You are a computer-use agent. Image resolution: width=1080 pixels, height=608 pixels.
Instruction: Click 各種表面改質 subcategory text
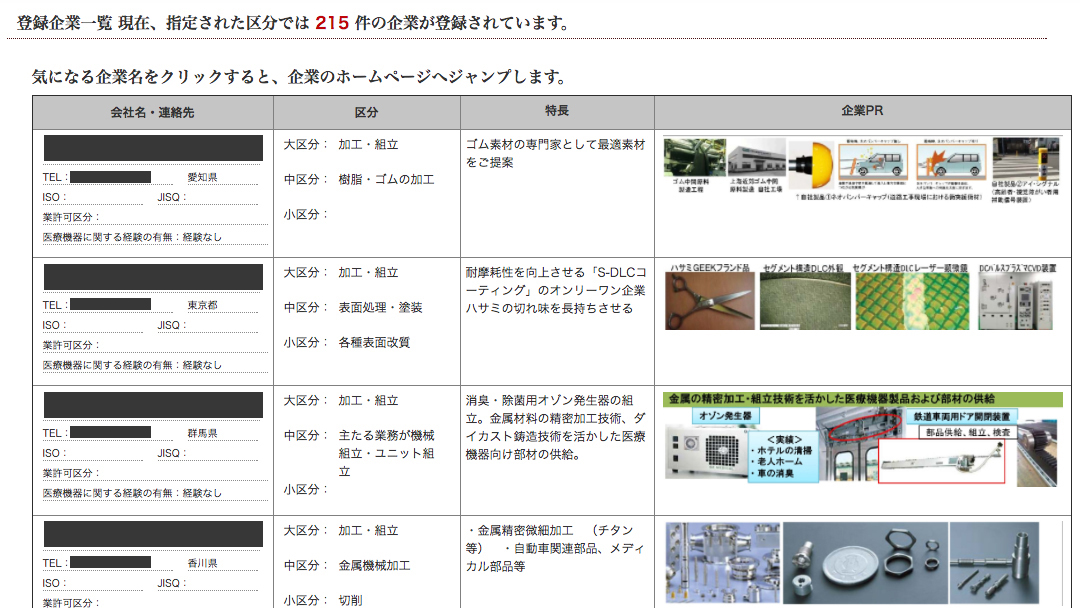point(374,342)
